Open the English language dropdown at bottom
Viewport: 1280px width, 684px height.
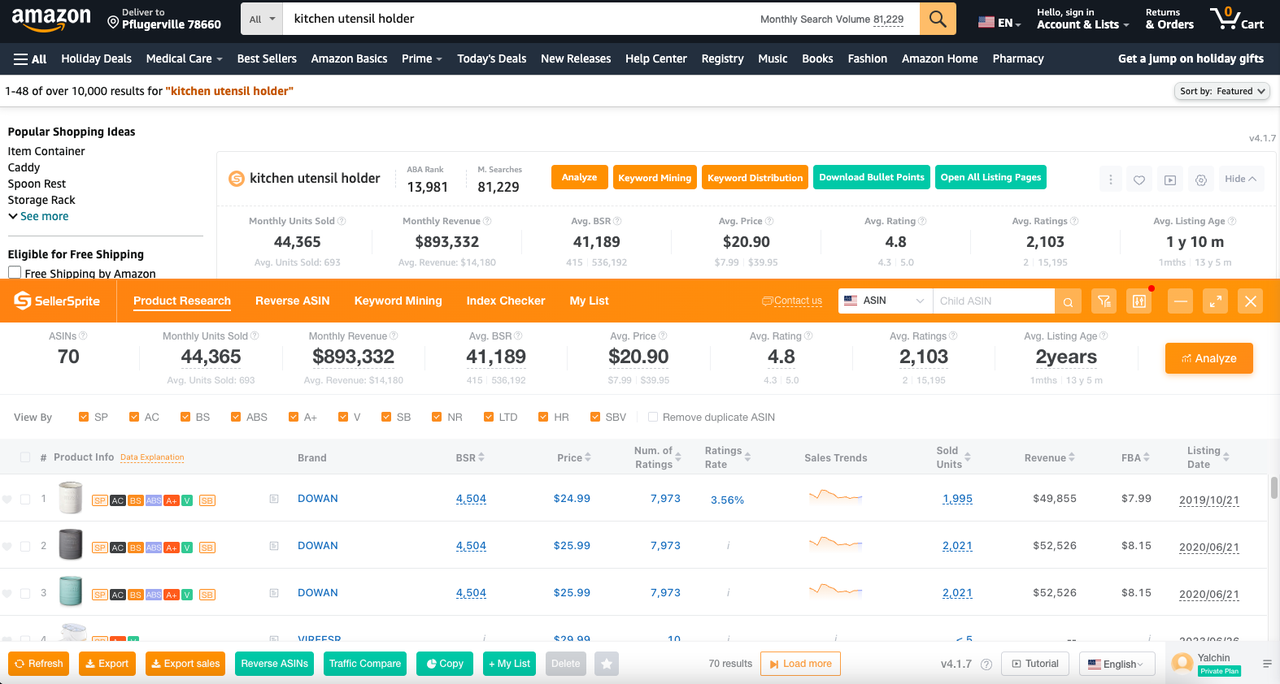point(1118,664)
